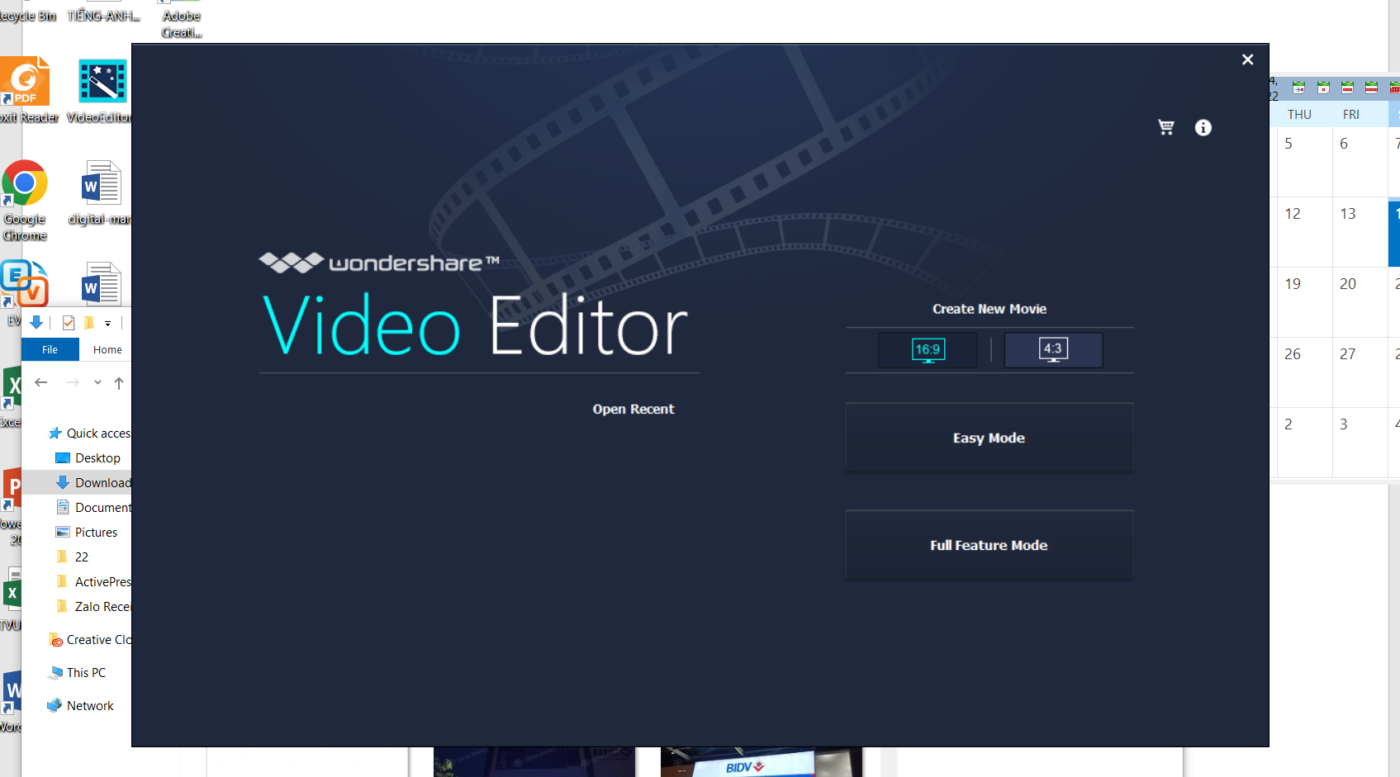The height and width of the screenshot is (777, 1400).
Task: Switch calendar to Work Week view icon
Action: tap(1347, 88)
